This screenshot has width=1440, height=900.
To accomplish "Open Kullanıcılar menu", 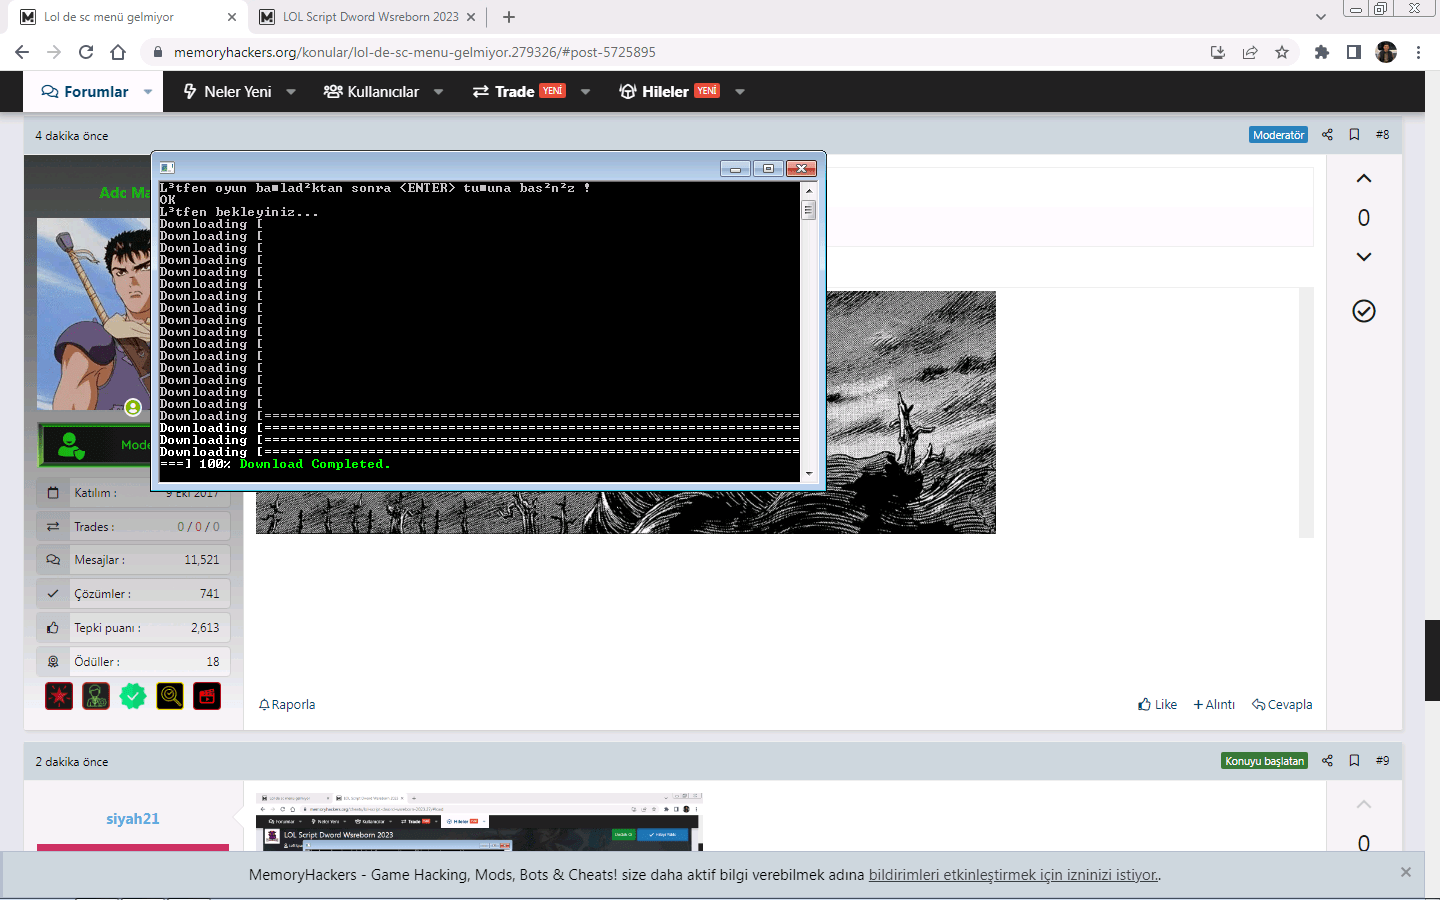I will tap(371, 92).
